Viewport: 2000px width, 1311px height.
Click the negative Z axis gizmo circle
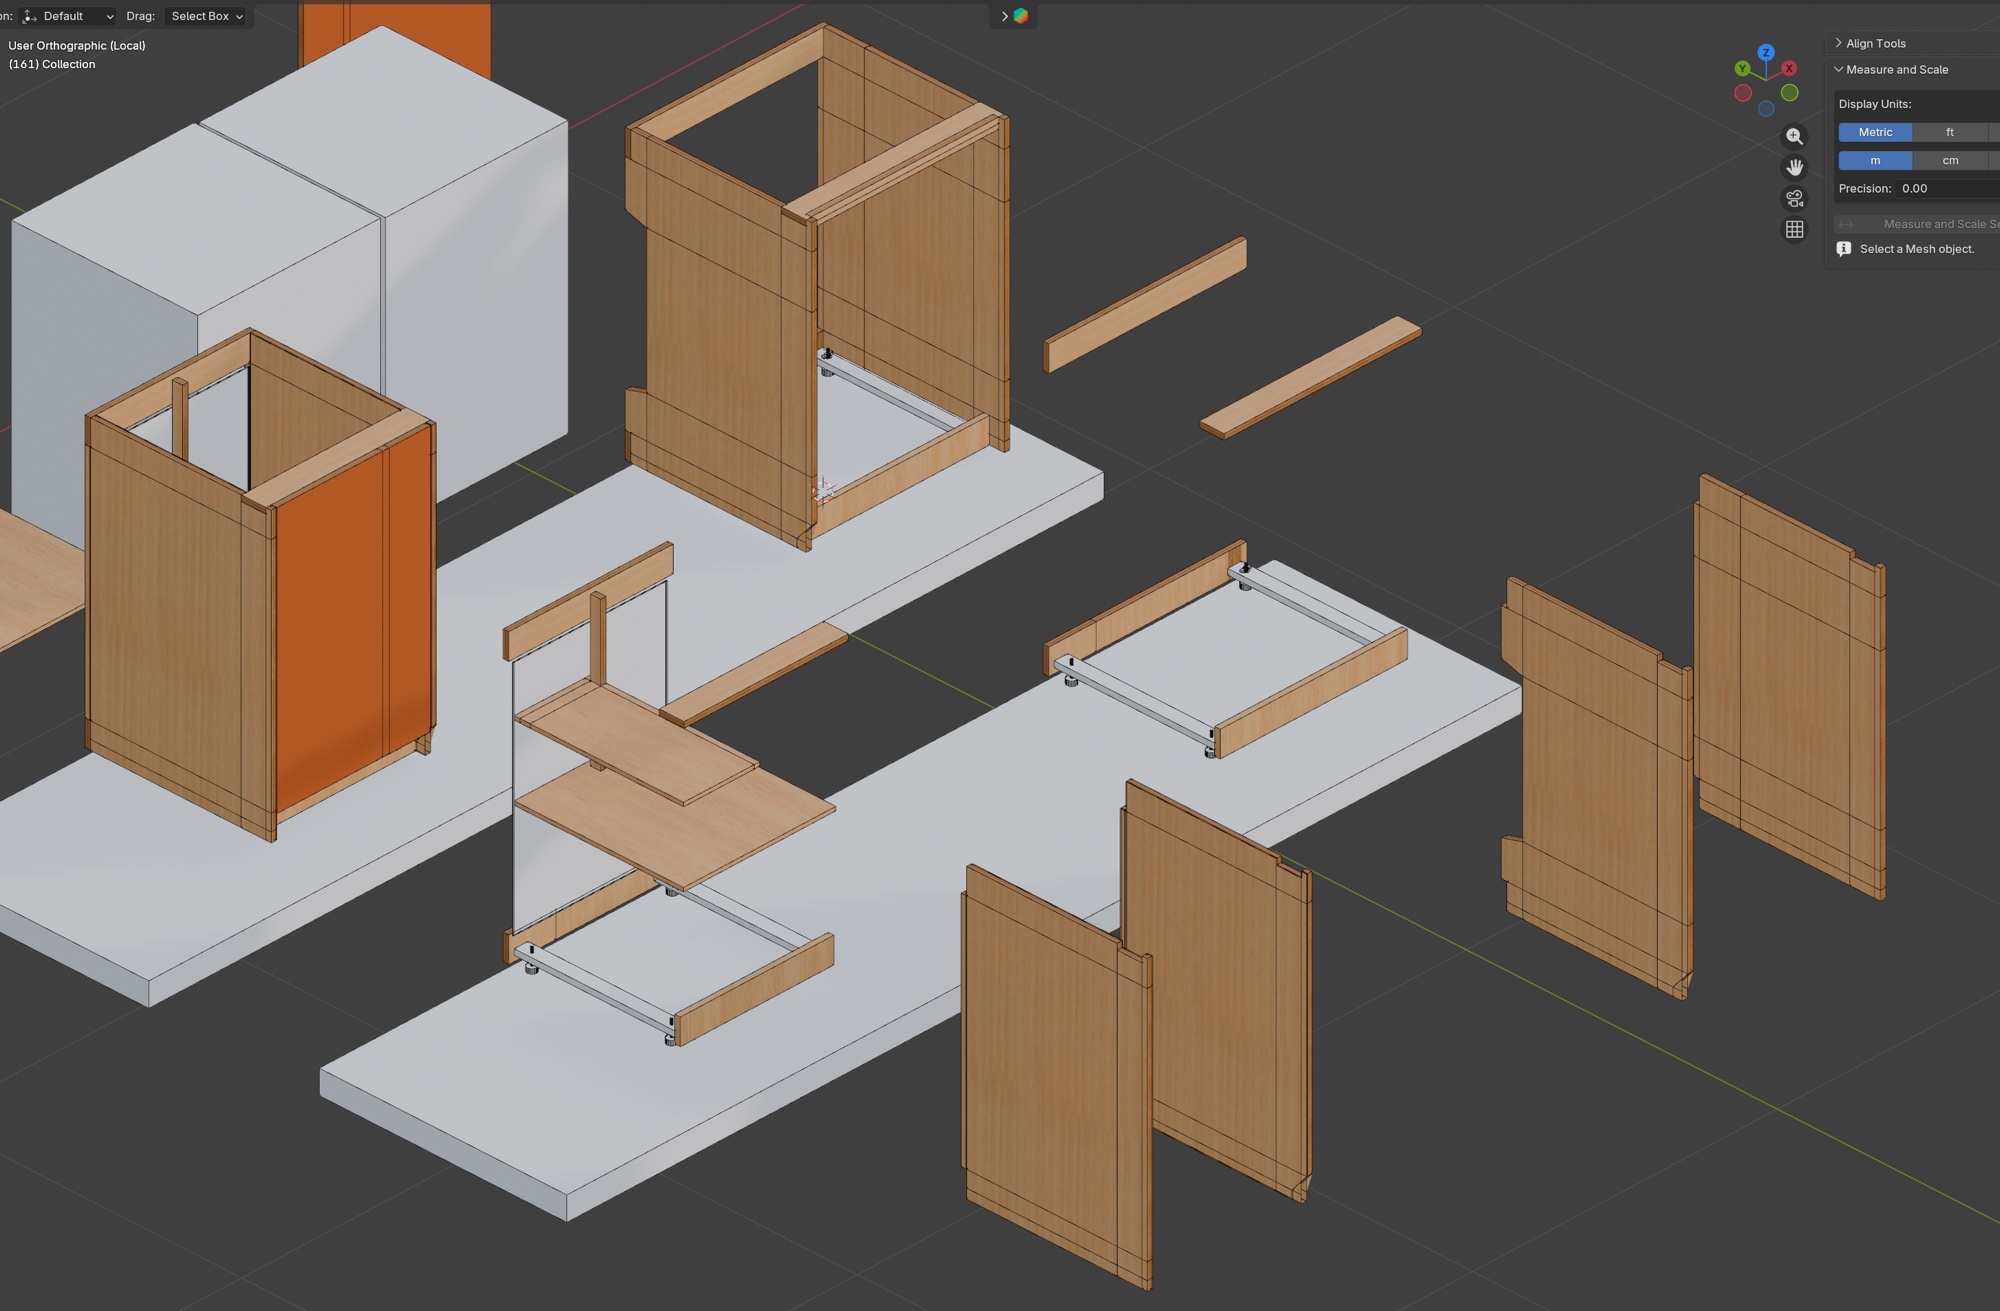(x=1766, y=108)
